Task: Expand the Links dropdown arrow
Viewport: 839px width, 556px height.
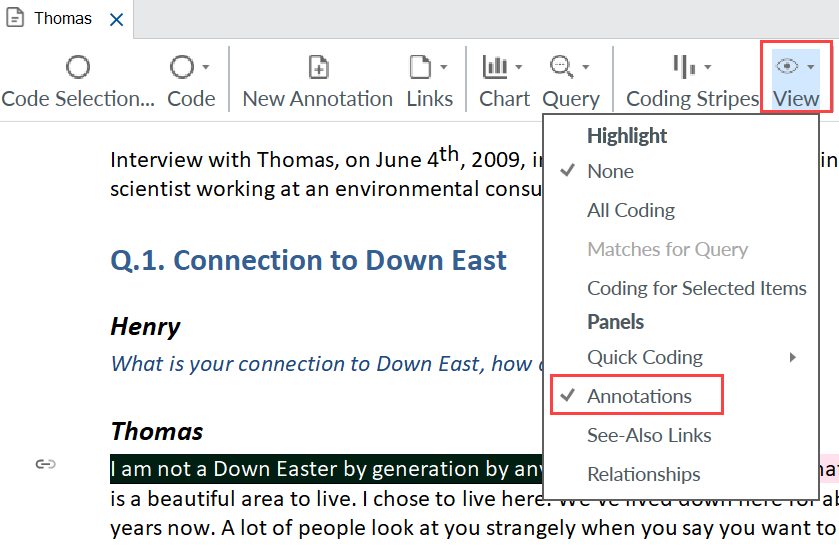Action: click(444, 67)
